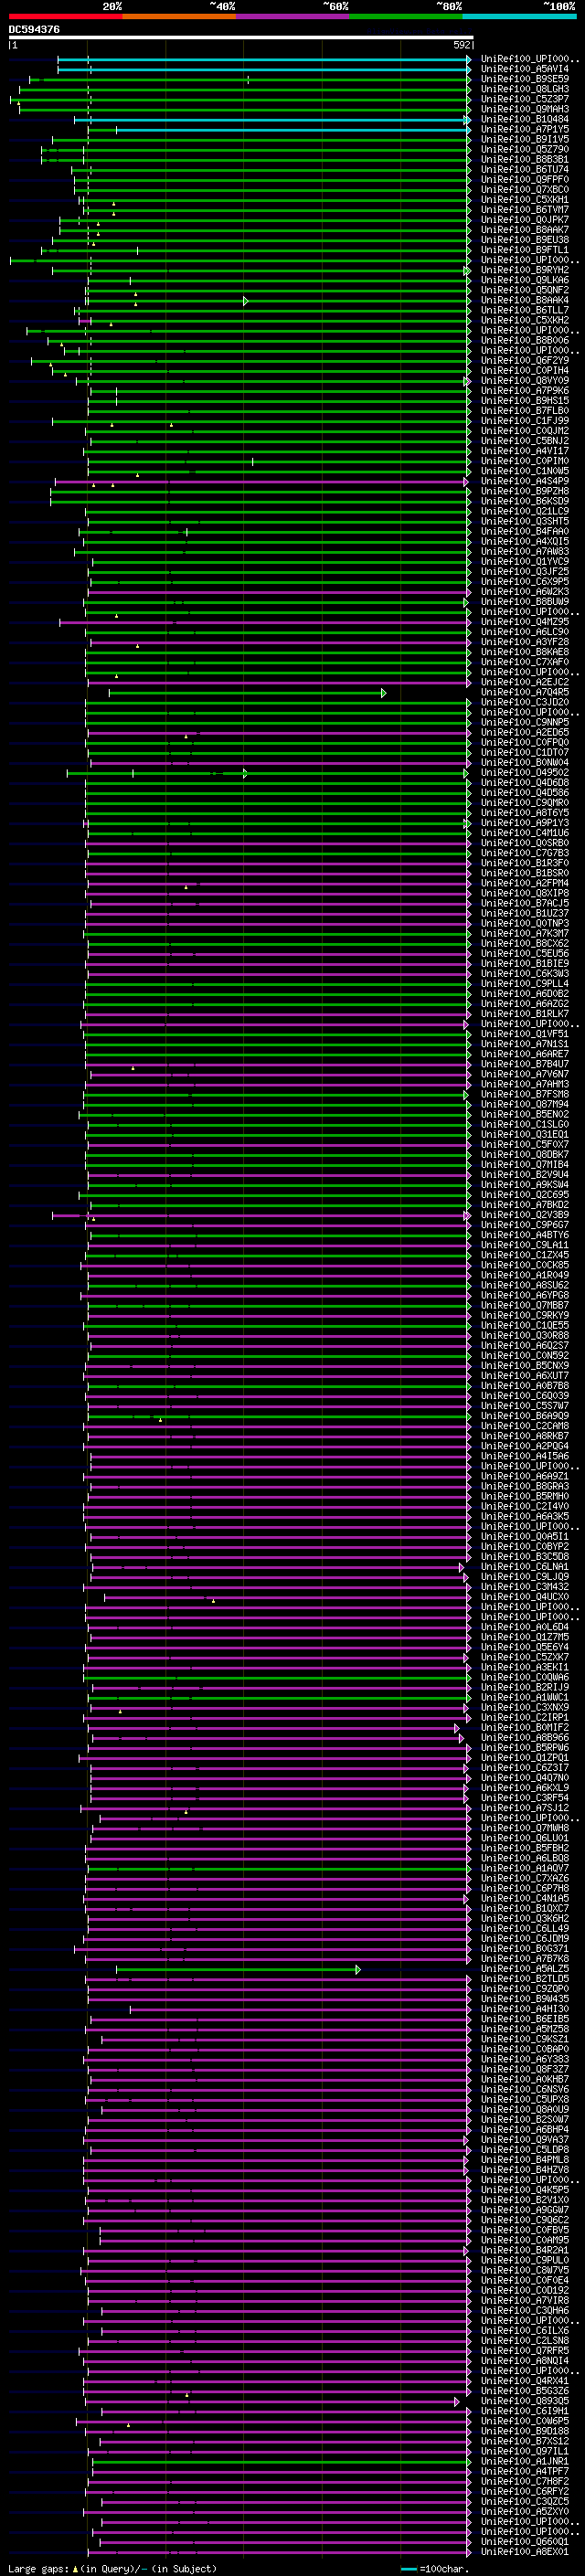
Task: Click the UniRef100_A4S4P9 hit label
Action: coord(525,481)
